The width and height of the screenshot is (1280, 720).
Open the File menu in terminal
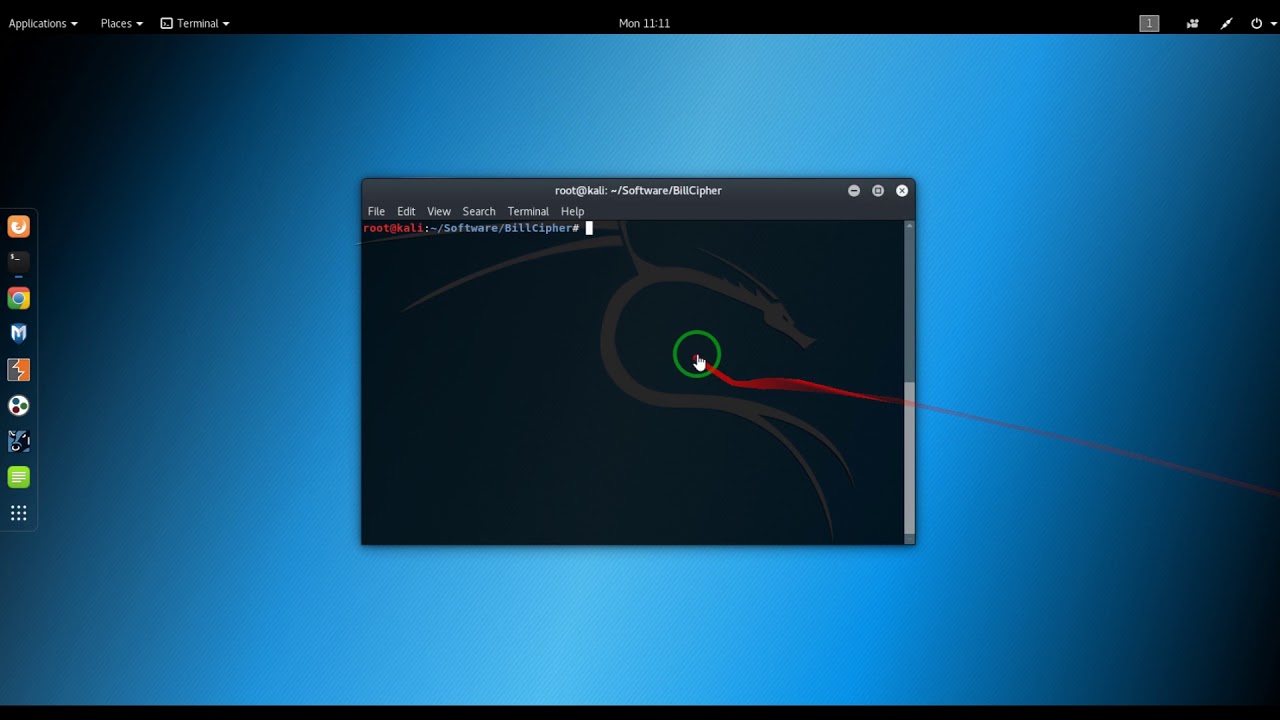point(376,211)
